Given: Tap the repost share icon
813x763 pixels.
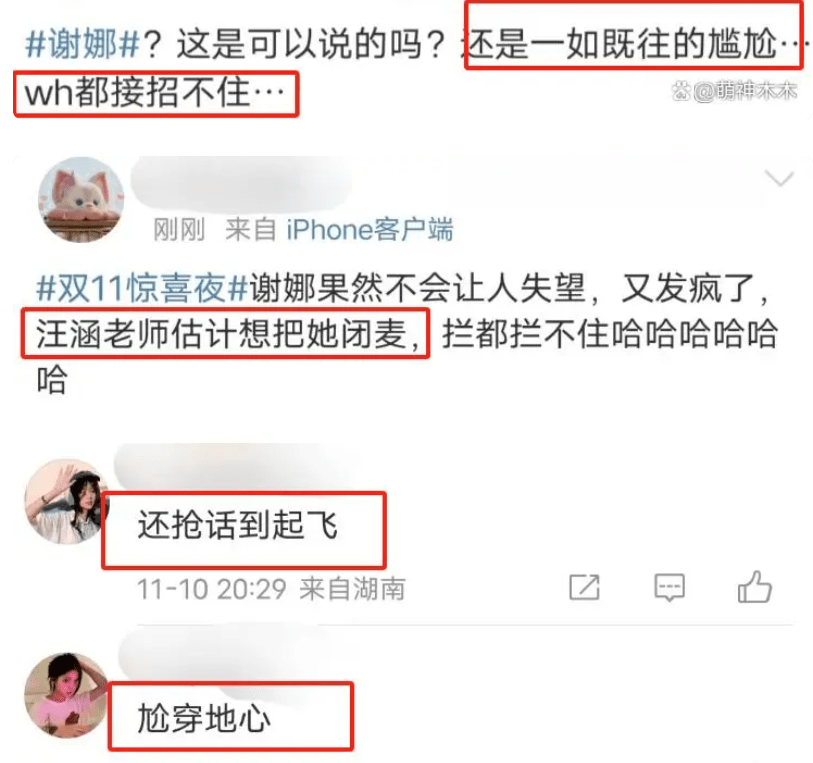Looking at the screenshot, I should [584, 587].
